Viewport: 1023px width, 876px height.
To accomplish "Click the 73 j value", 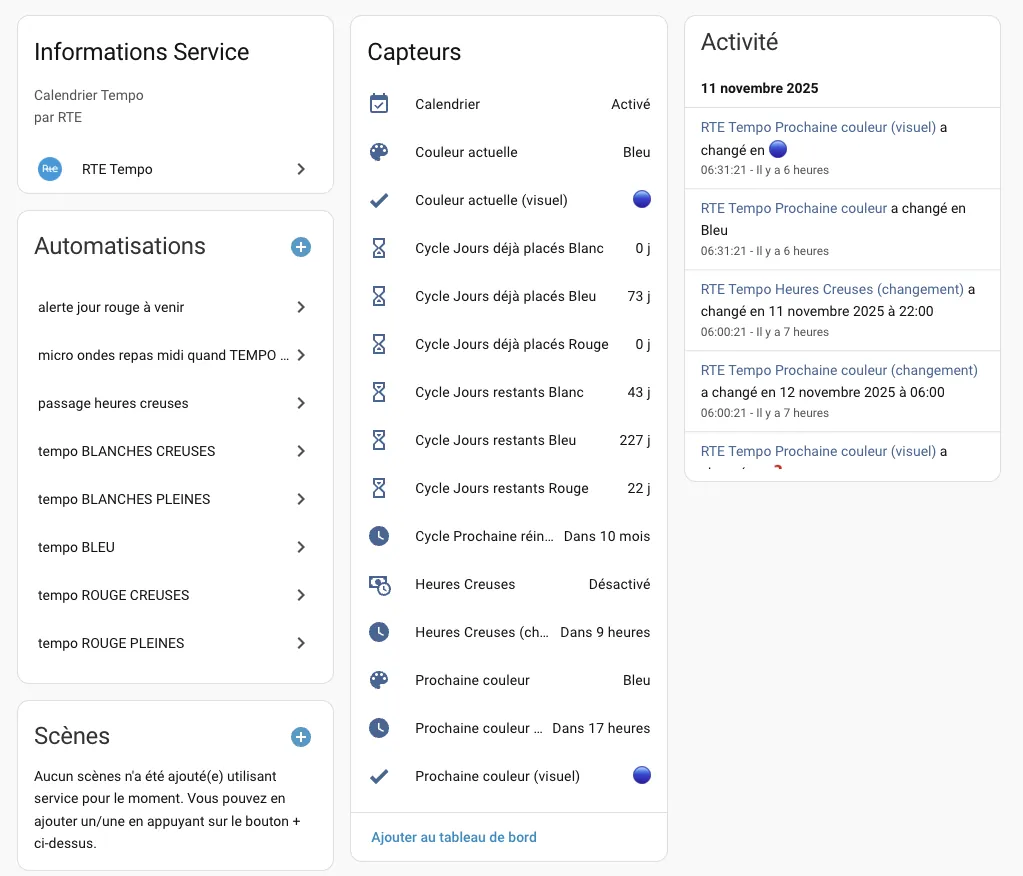I will coord(639,296).
